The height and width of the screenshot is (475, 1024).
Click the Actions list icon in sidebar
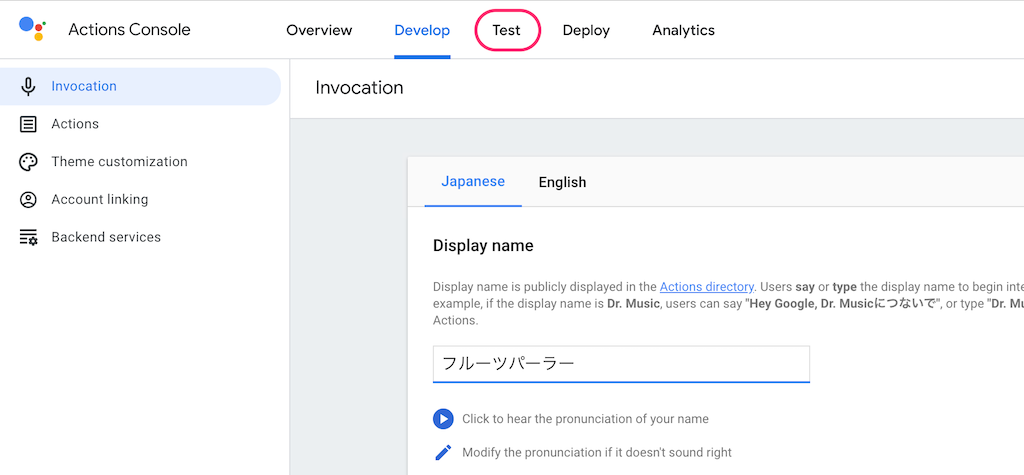coord(28,124)
